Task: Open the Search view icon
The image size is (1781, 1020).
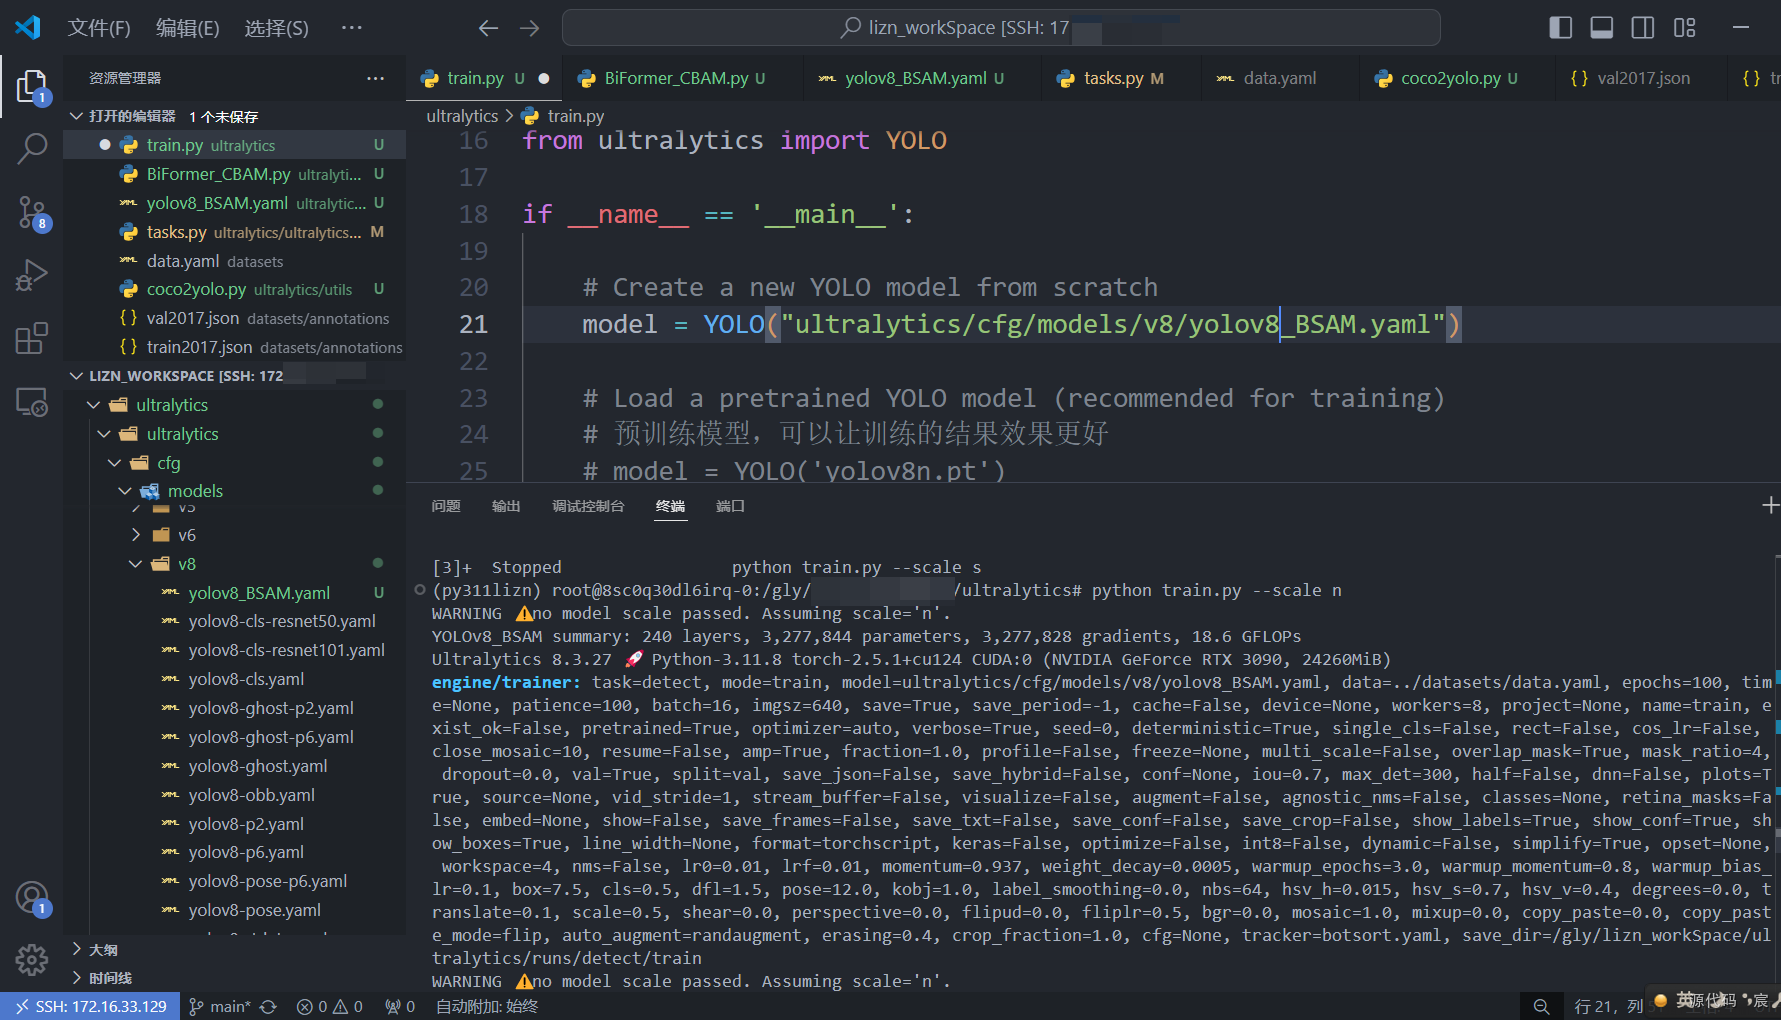Action: [x=31, y=149]
